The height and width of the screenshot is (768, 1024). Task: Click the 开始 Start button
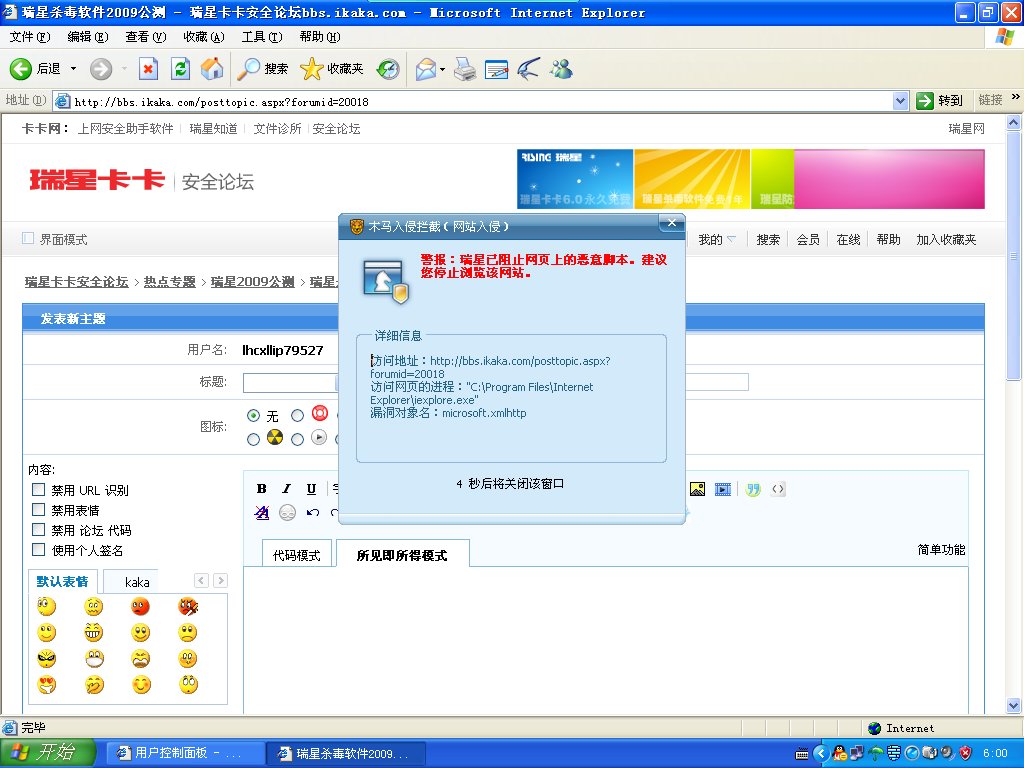click(x=48, y=753)
